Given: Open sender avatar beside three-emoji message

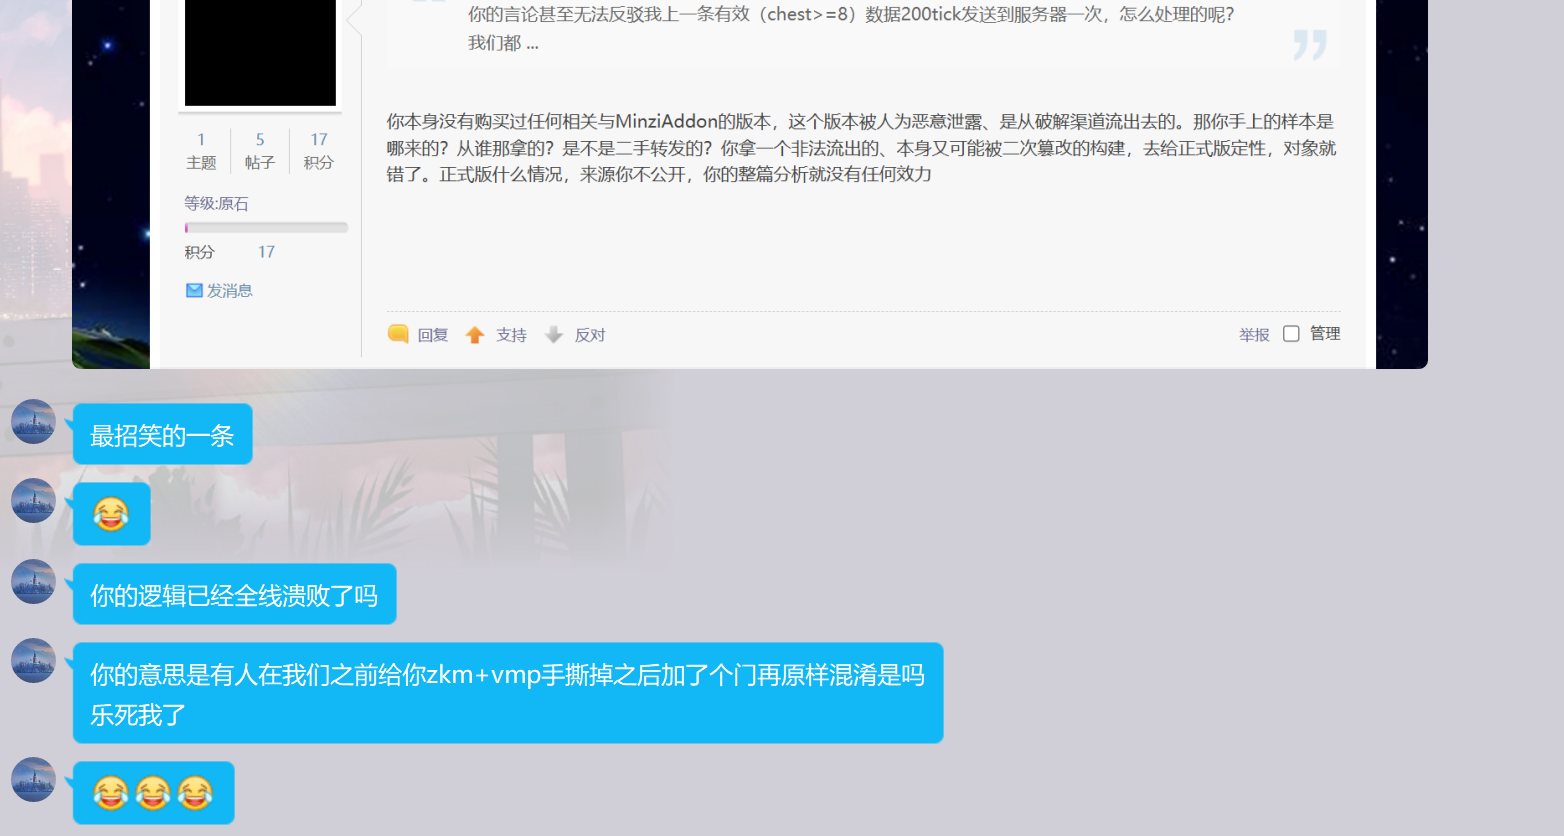Looking at the screenshot, I should click(x=33, y=779).
